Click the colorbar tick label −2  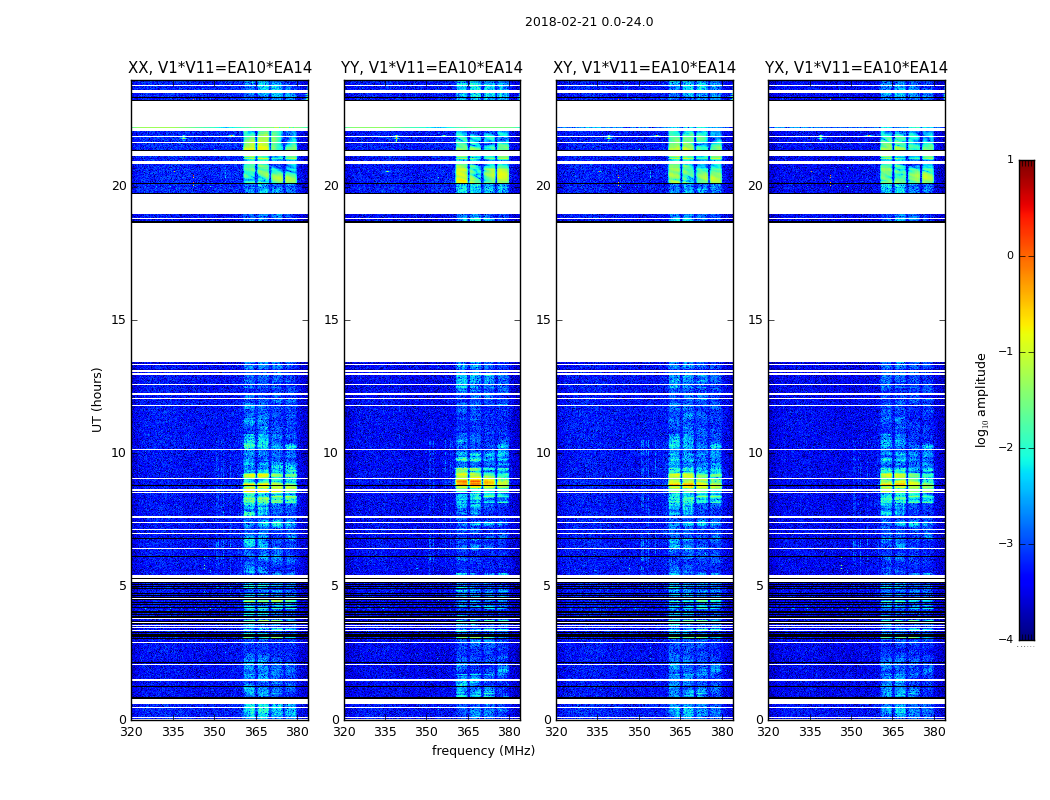(x=1007, y=448)
